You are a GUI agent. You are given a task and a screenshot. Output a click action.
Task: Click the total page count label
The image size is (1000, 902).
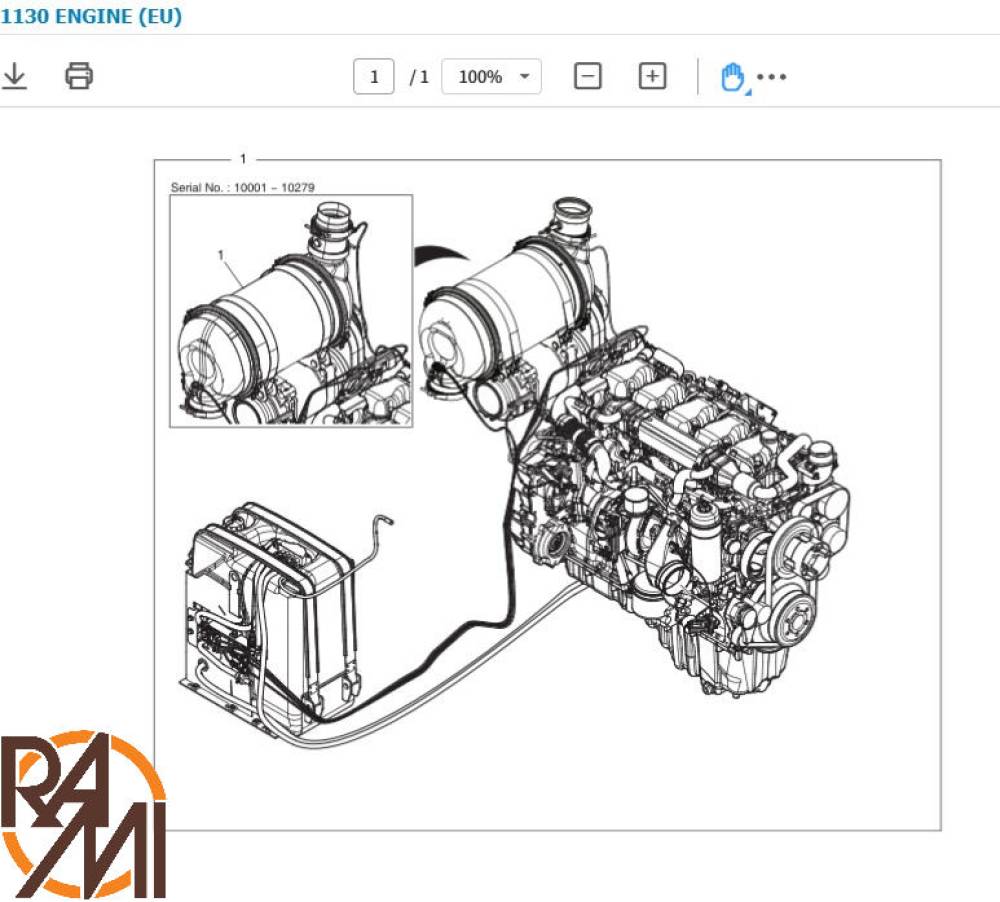coord(419,77)
